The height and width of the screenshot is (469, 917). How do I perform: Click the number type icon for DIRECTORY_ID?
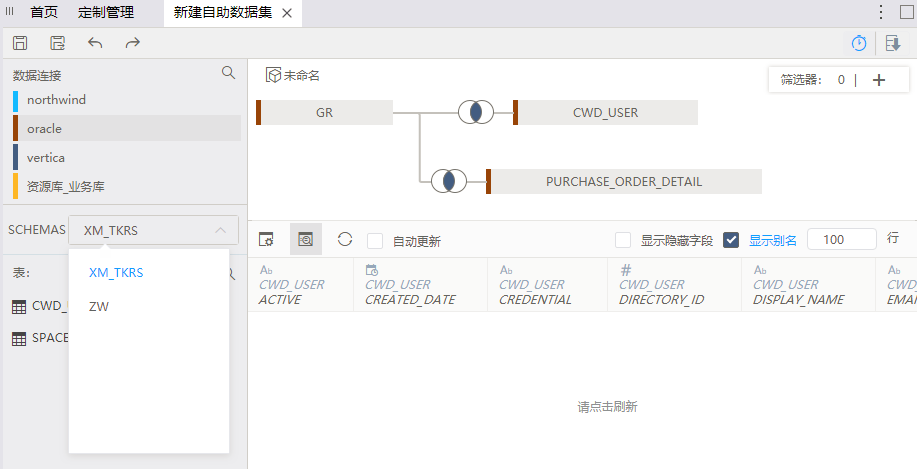[625, 270]
